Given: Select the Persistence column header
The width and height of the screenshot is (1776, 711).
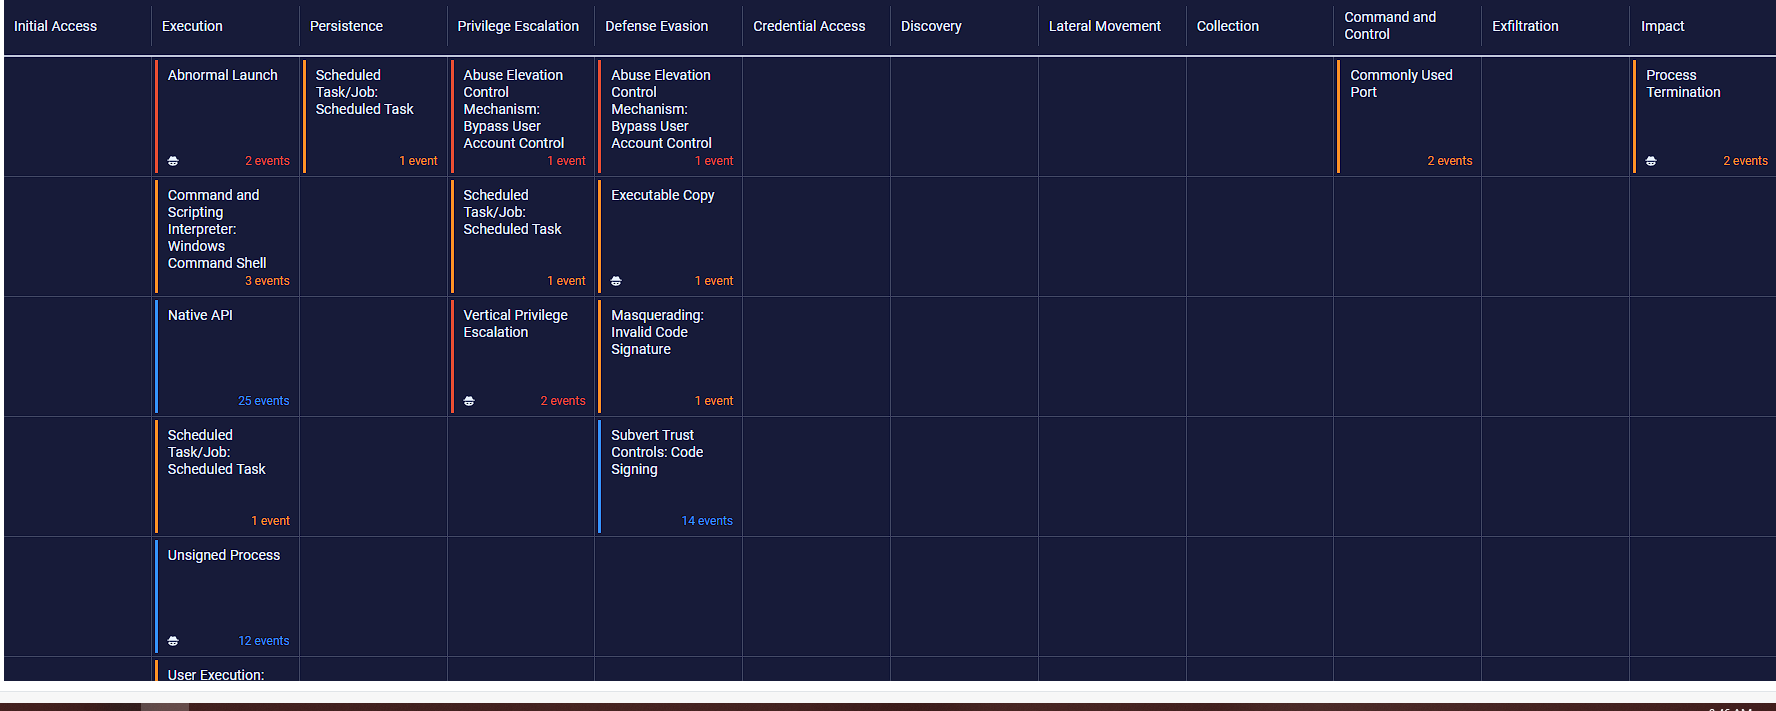Looking at the screenshot, I should [346, 26].
